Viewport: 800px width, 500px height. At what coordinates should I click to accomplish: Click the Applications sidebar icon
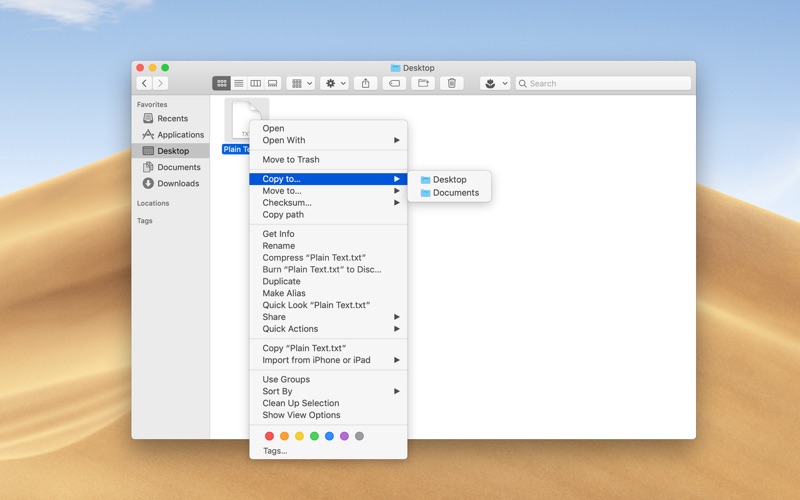coord(148,134)
